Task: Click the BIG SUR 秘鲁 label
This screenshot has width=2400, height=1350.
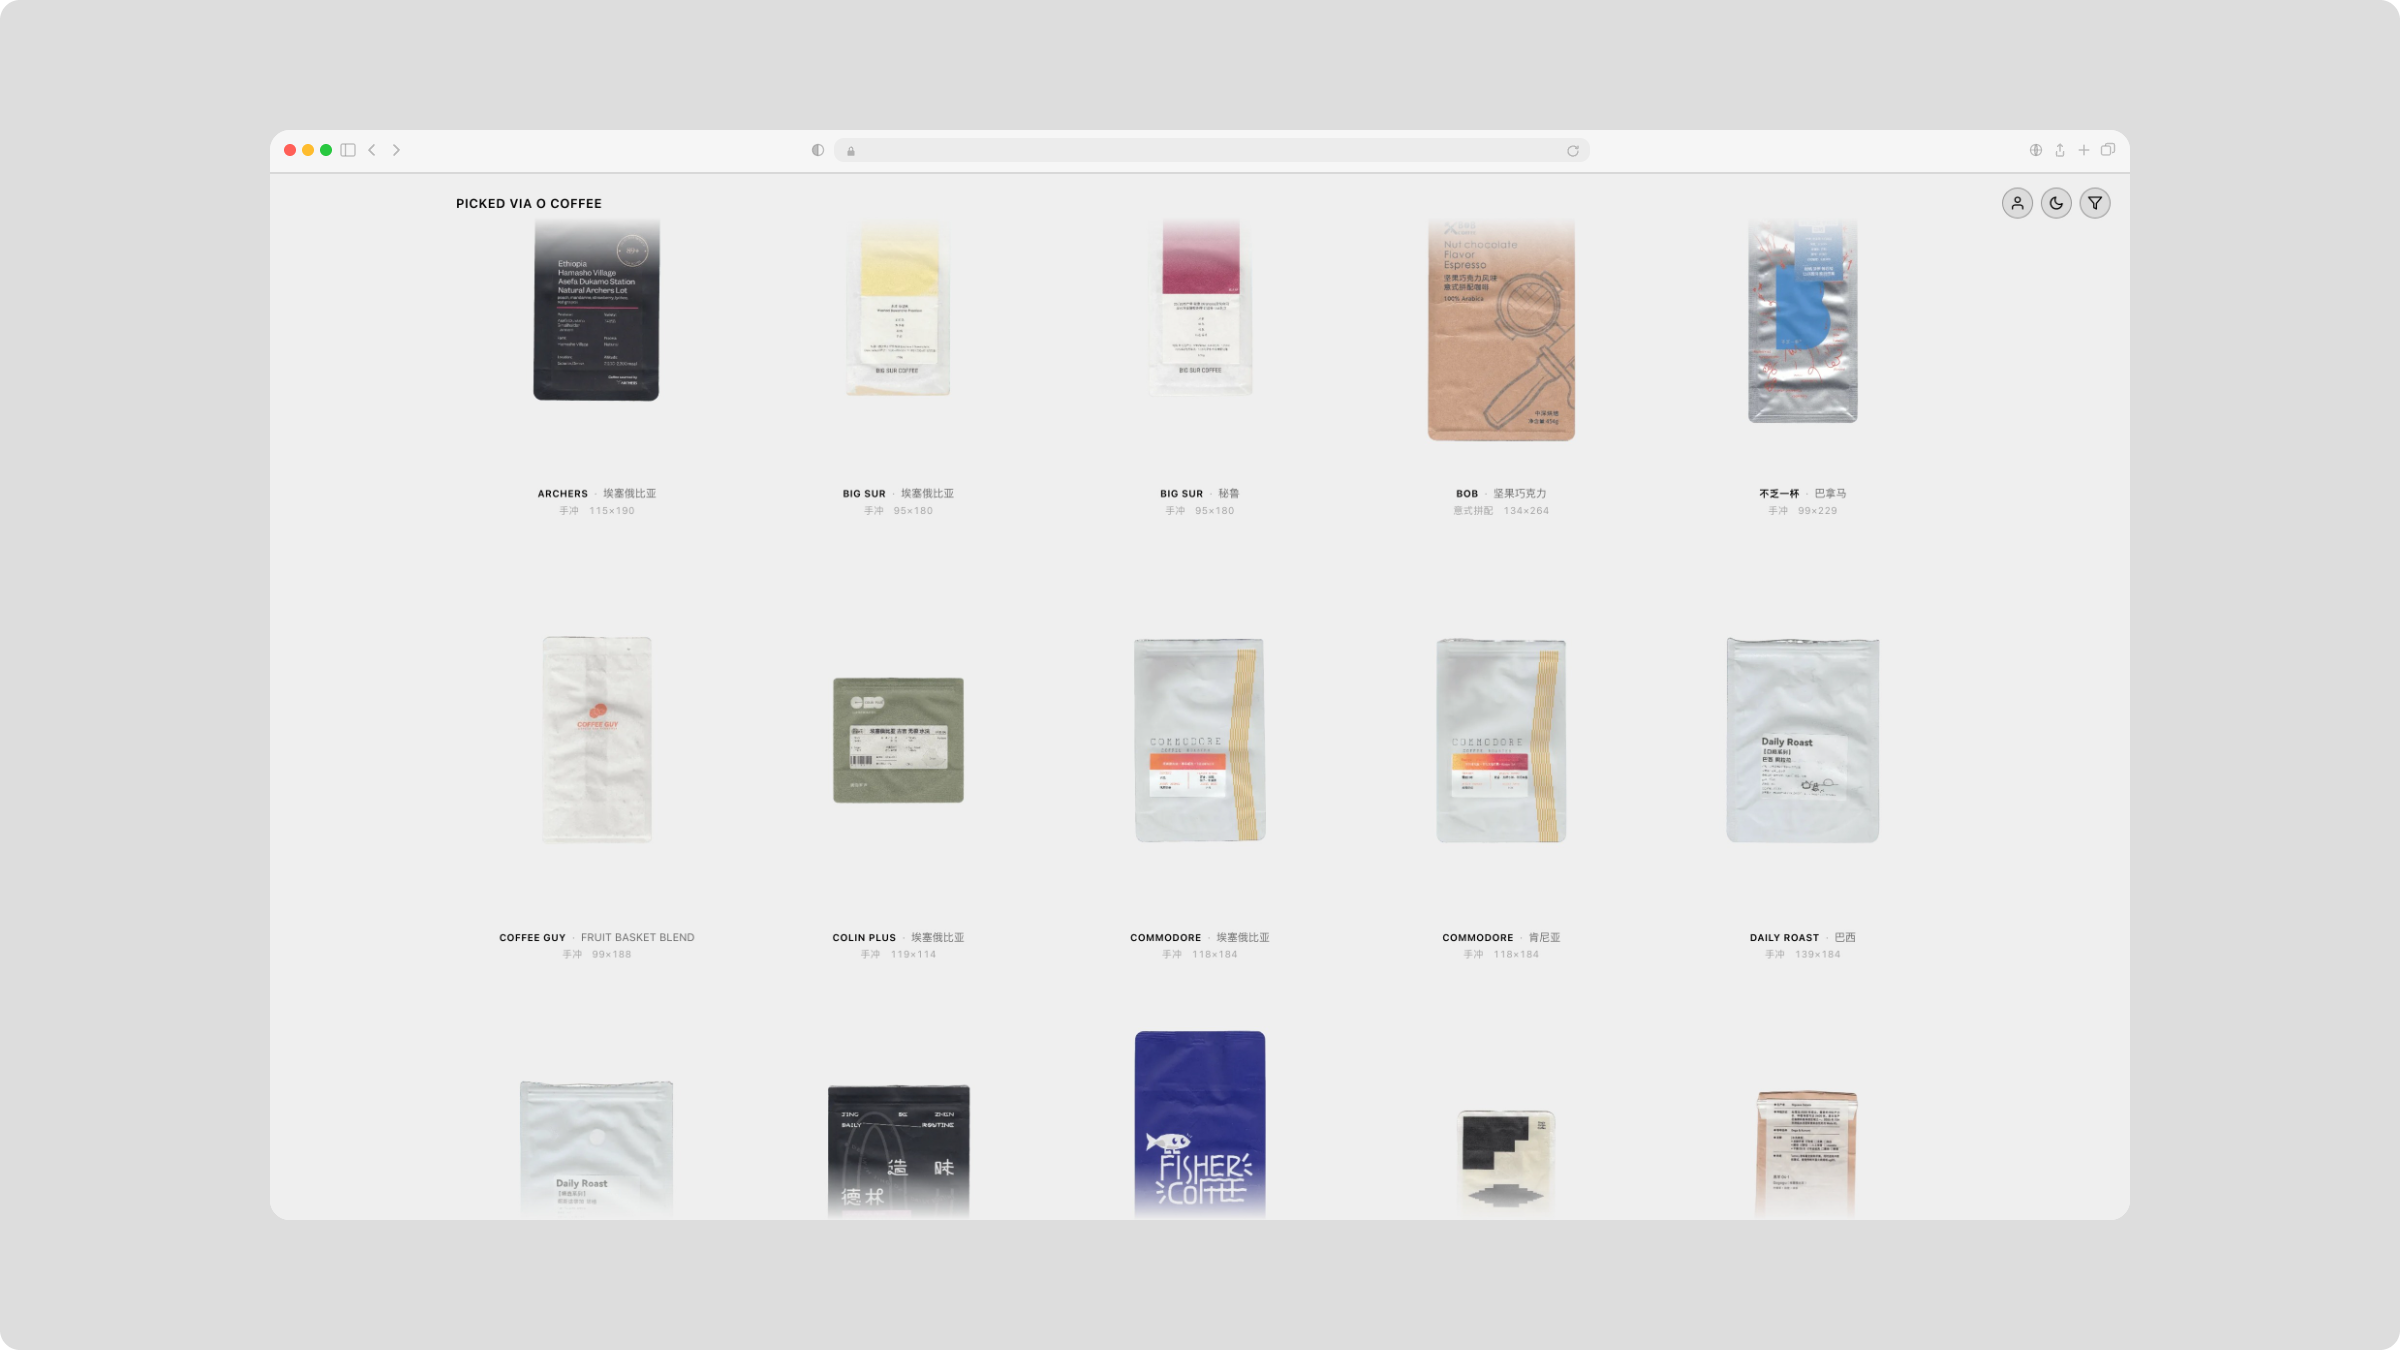Action: click(1200, 494)
